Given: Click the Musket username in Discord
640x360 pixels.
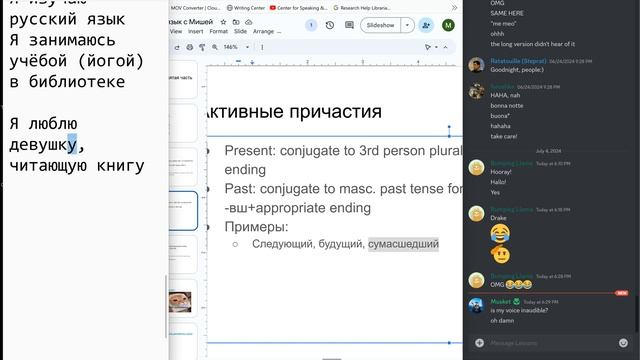Looking at the screenshot, I should pyautogui.click(x=500, y=301).
